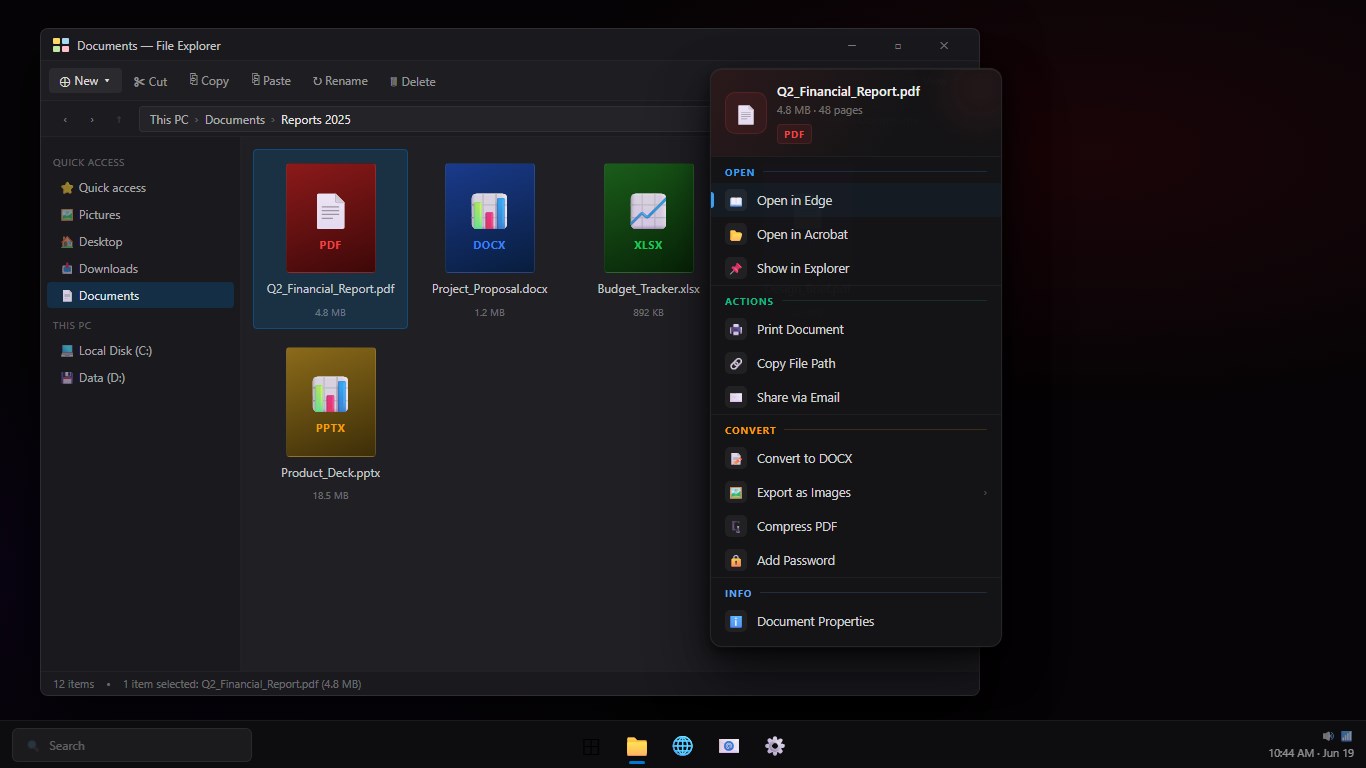Screen dimensions: 1366x768
Task: Go back with the left arrow
Action: pos(65,120)
